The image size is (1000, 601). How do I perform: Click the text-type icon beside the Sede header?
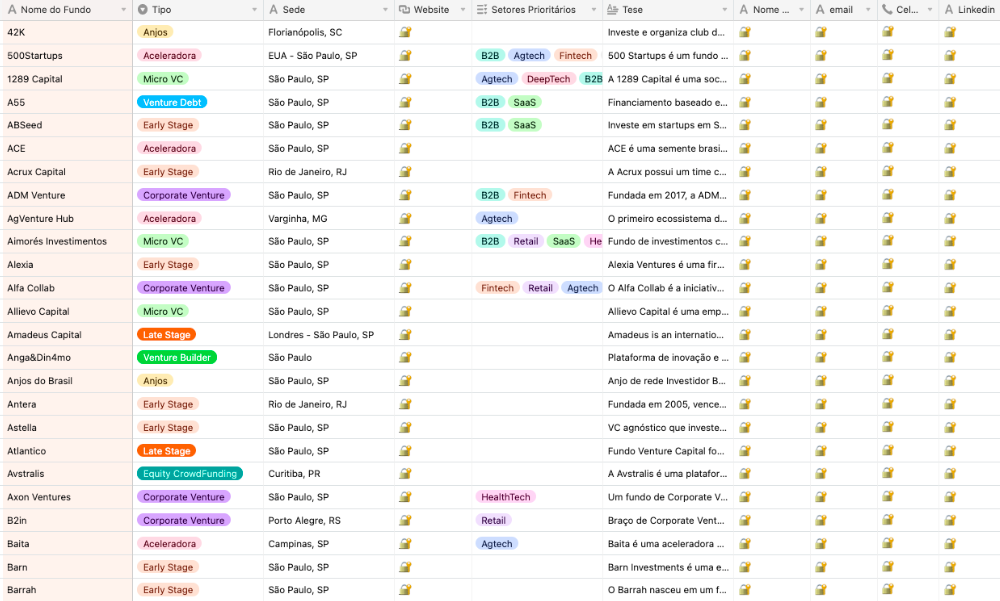pyautogui.click(x=274, y=10)
